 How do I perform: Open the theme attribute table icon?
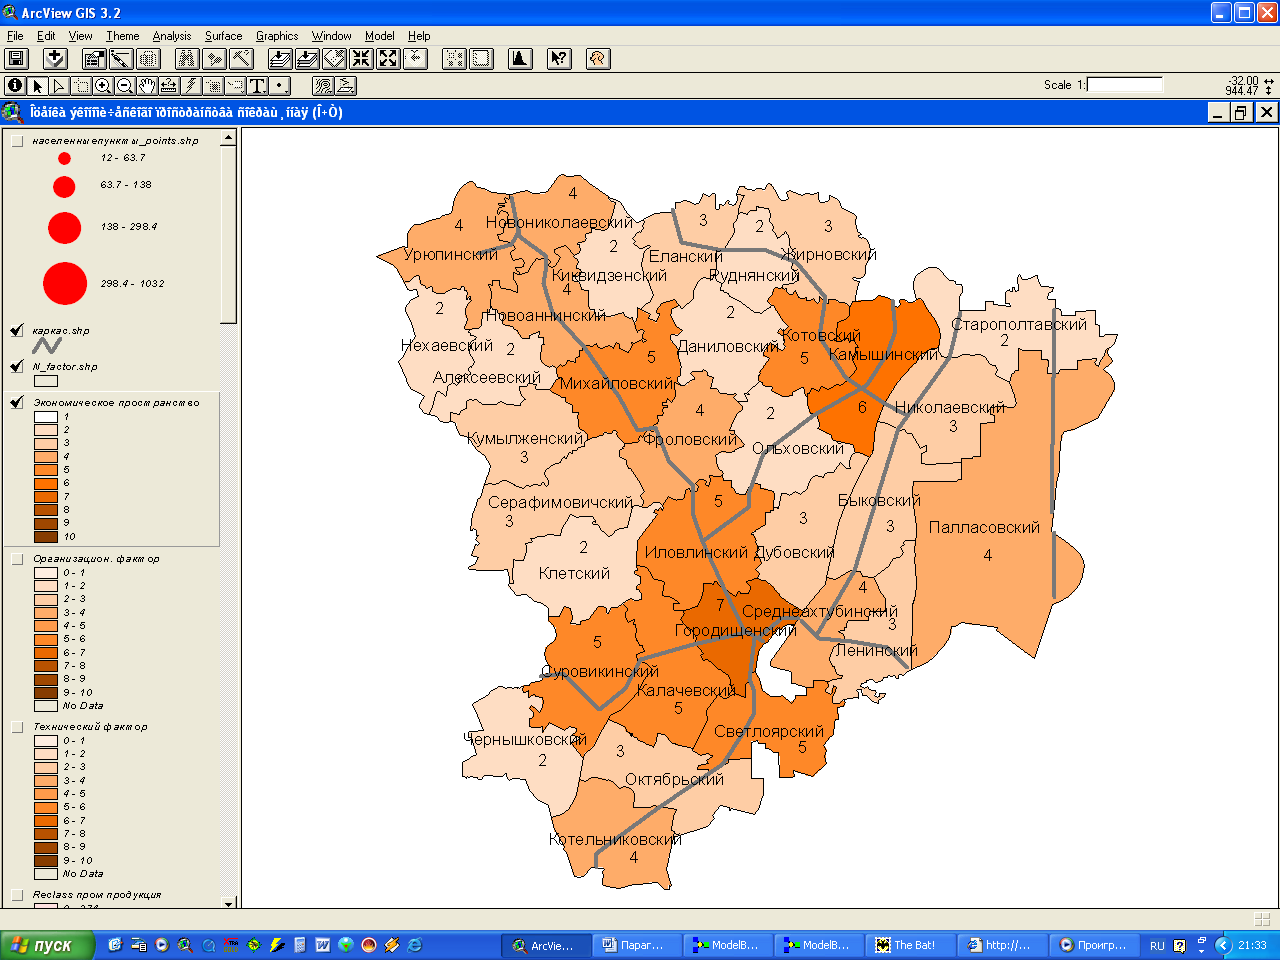[148, 59]
